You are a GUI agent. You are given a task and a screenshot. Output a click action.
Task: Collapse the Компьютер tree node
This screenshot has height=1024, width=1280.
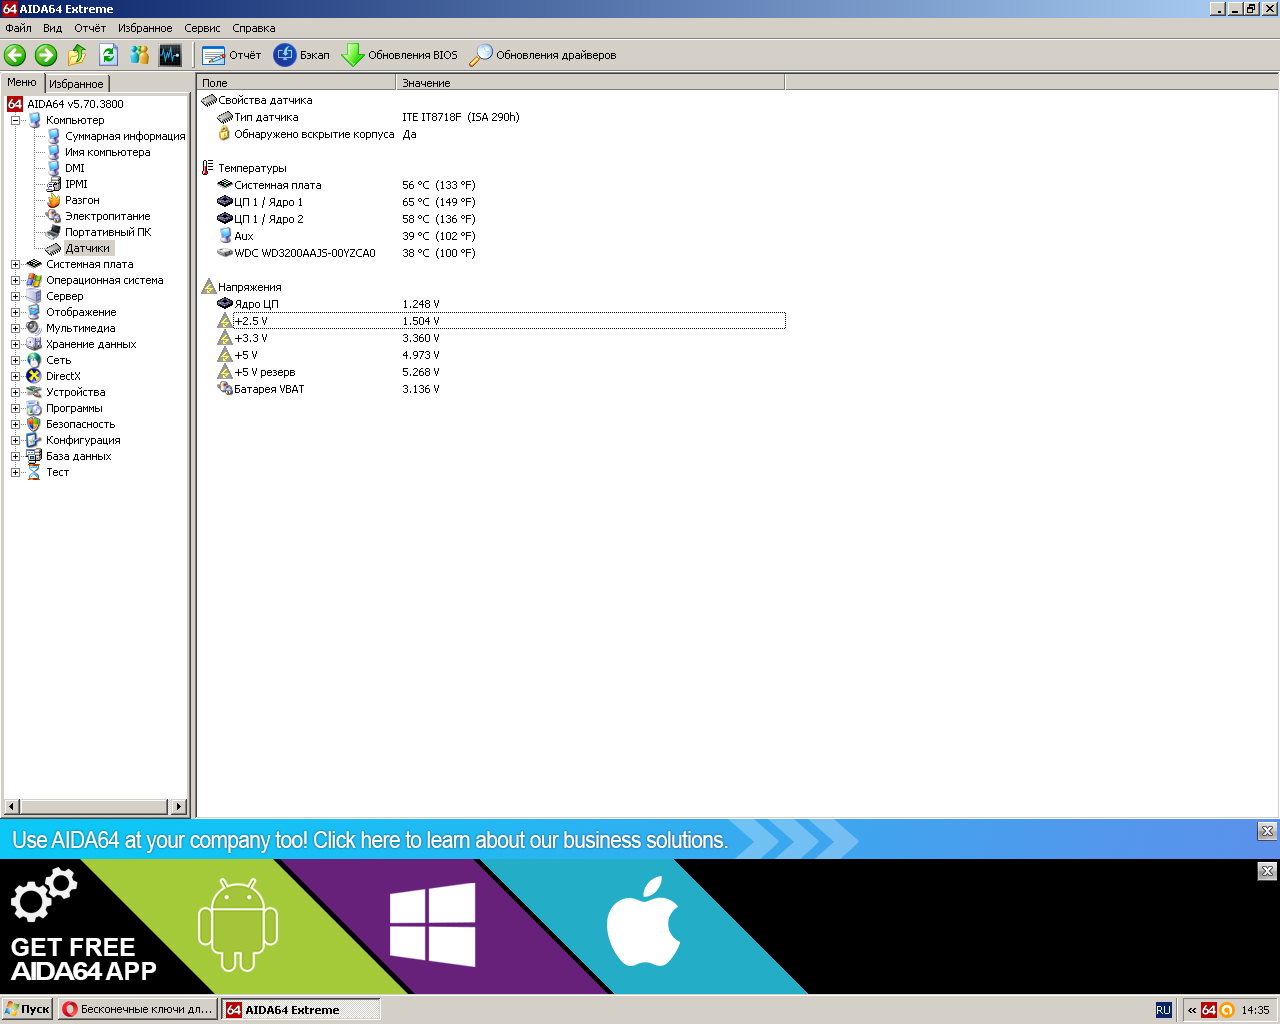point(15,120)
